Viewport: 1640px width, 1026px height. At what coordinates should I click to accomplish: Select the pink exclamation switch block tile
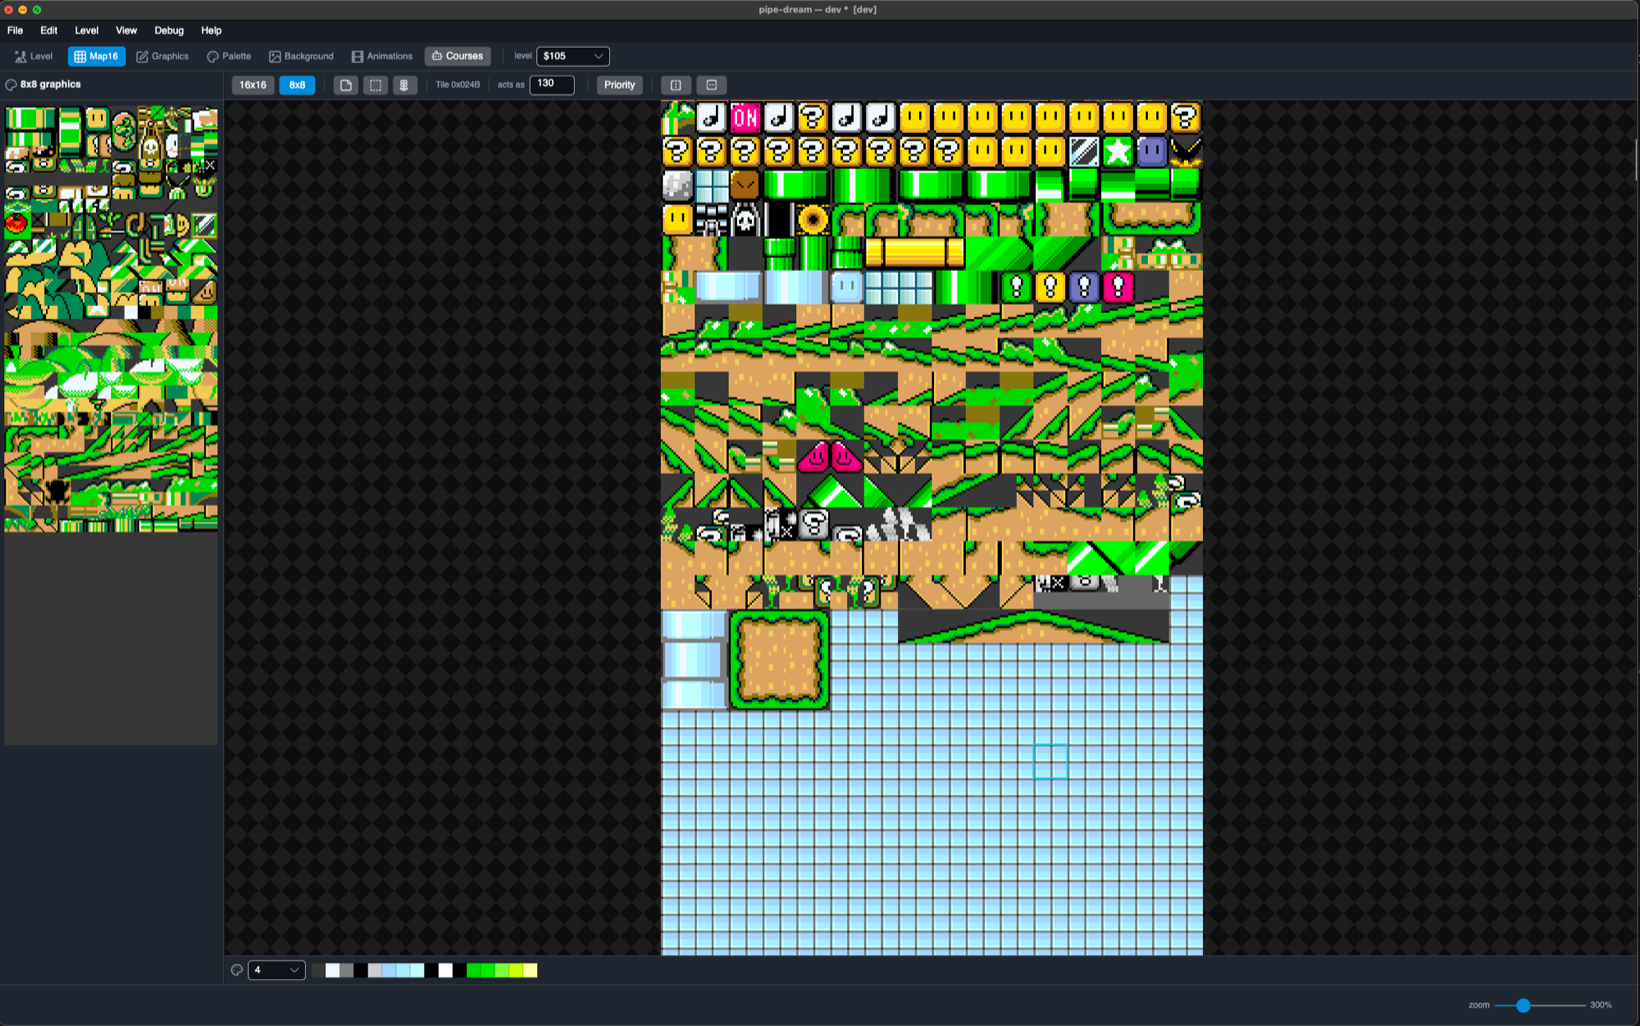[x=1117, y=287]
